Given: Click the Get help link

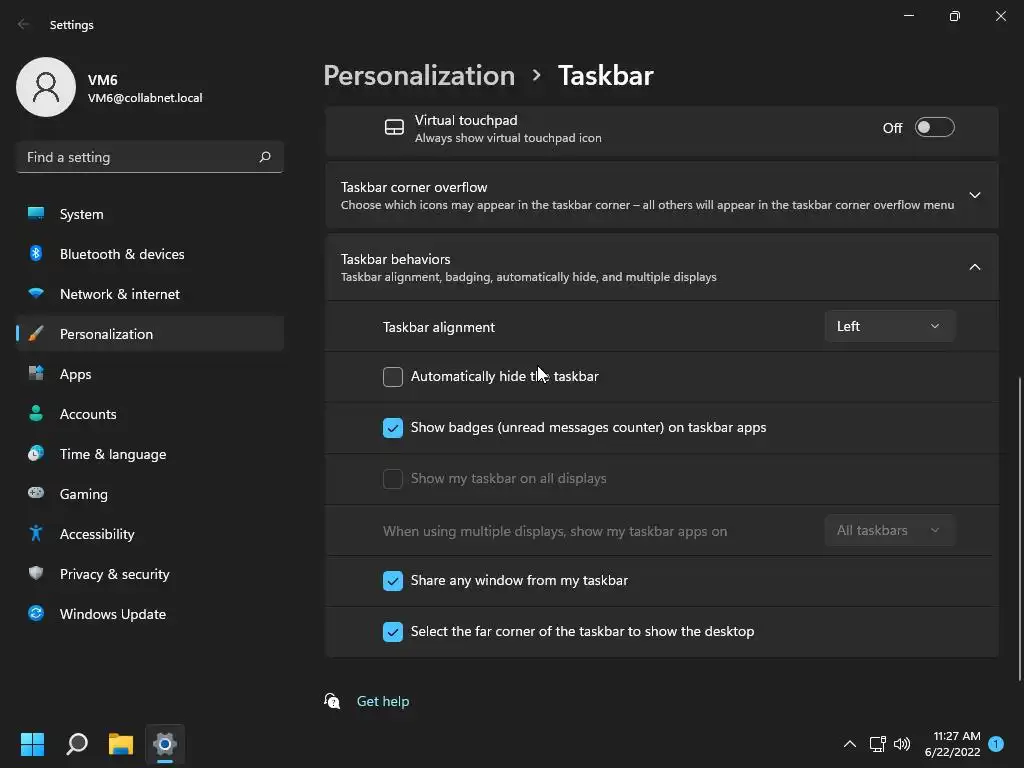Looking at the screenshot, I should click(x=382, y=701).
